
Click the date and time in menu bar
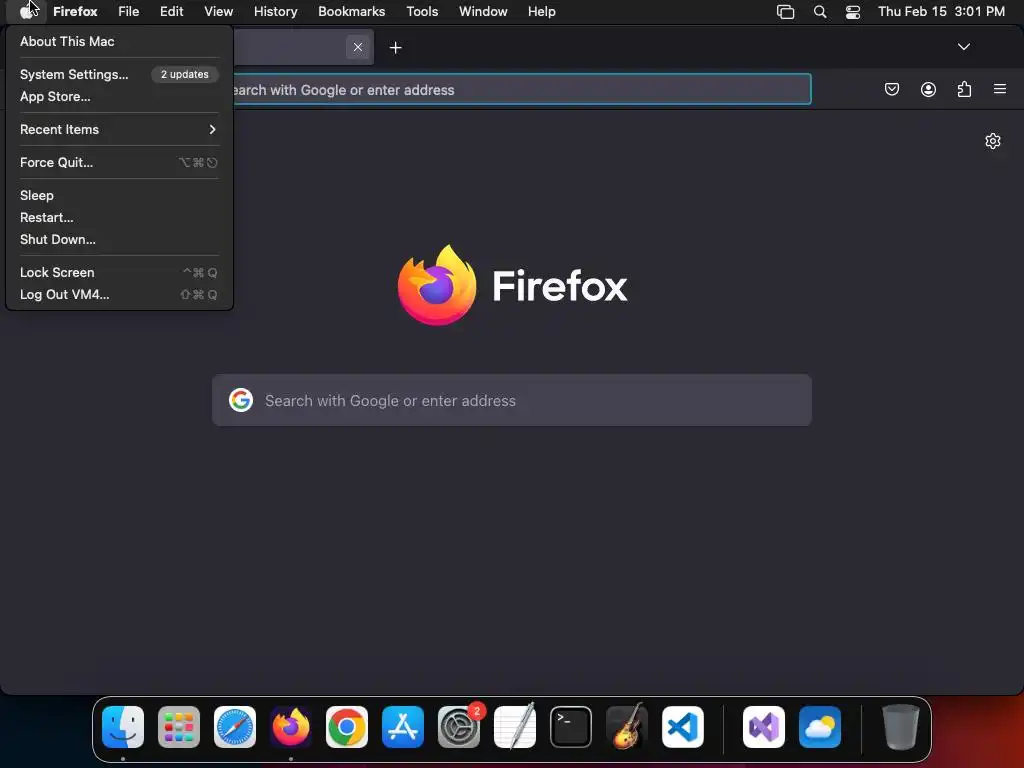tap(941, 12)
